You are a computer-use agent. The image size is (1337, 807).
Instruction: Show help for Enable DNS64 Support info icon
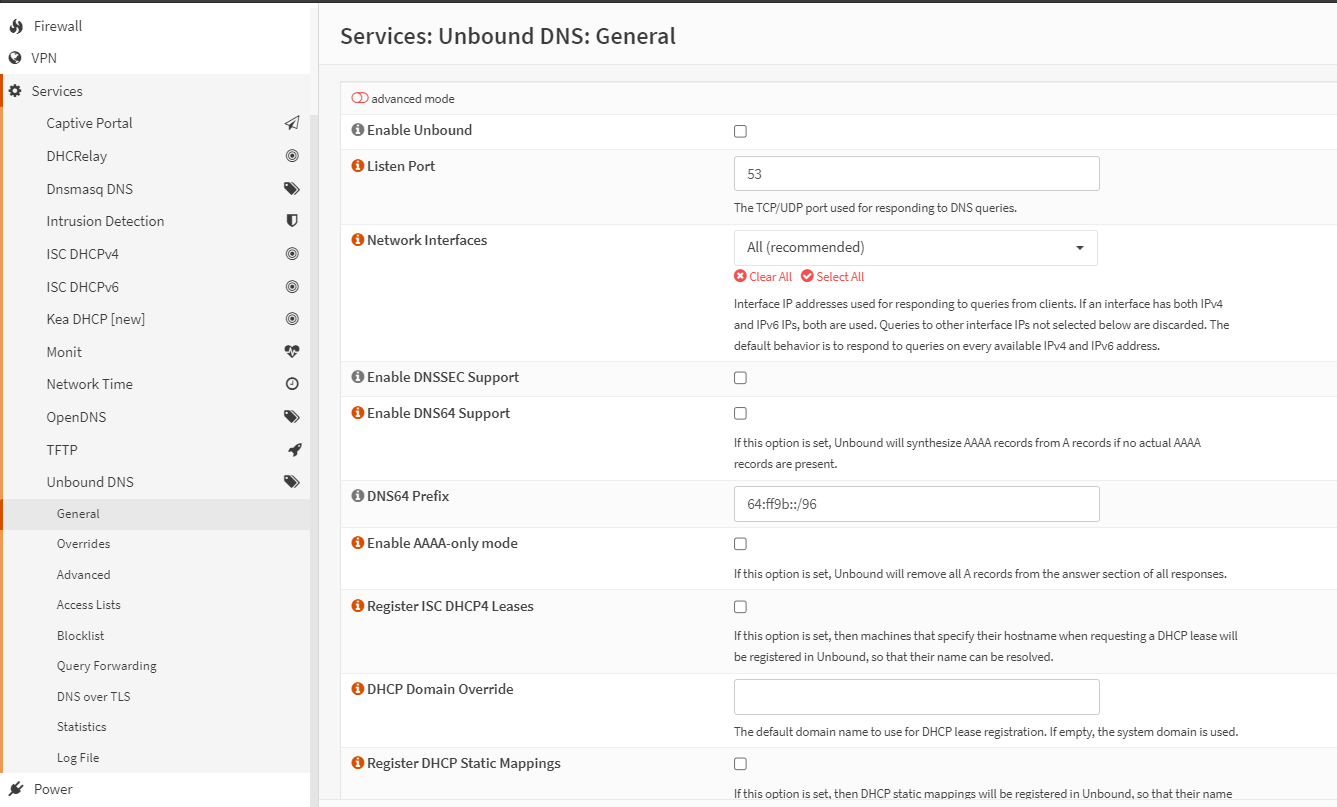358,413
